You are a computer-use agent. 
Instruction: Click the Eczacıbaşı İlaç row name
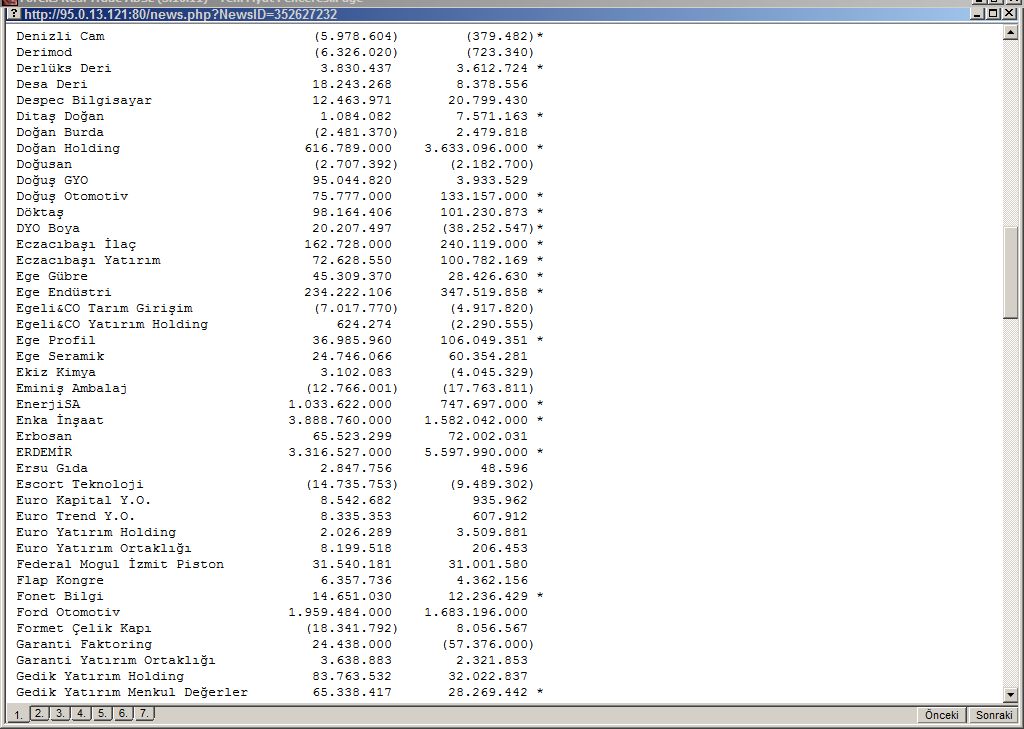coord(76,244)
